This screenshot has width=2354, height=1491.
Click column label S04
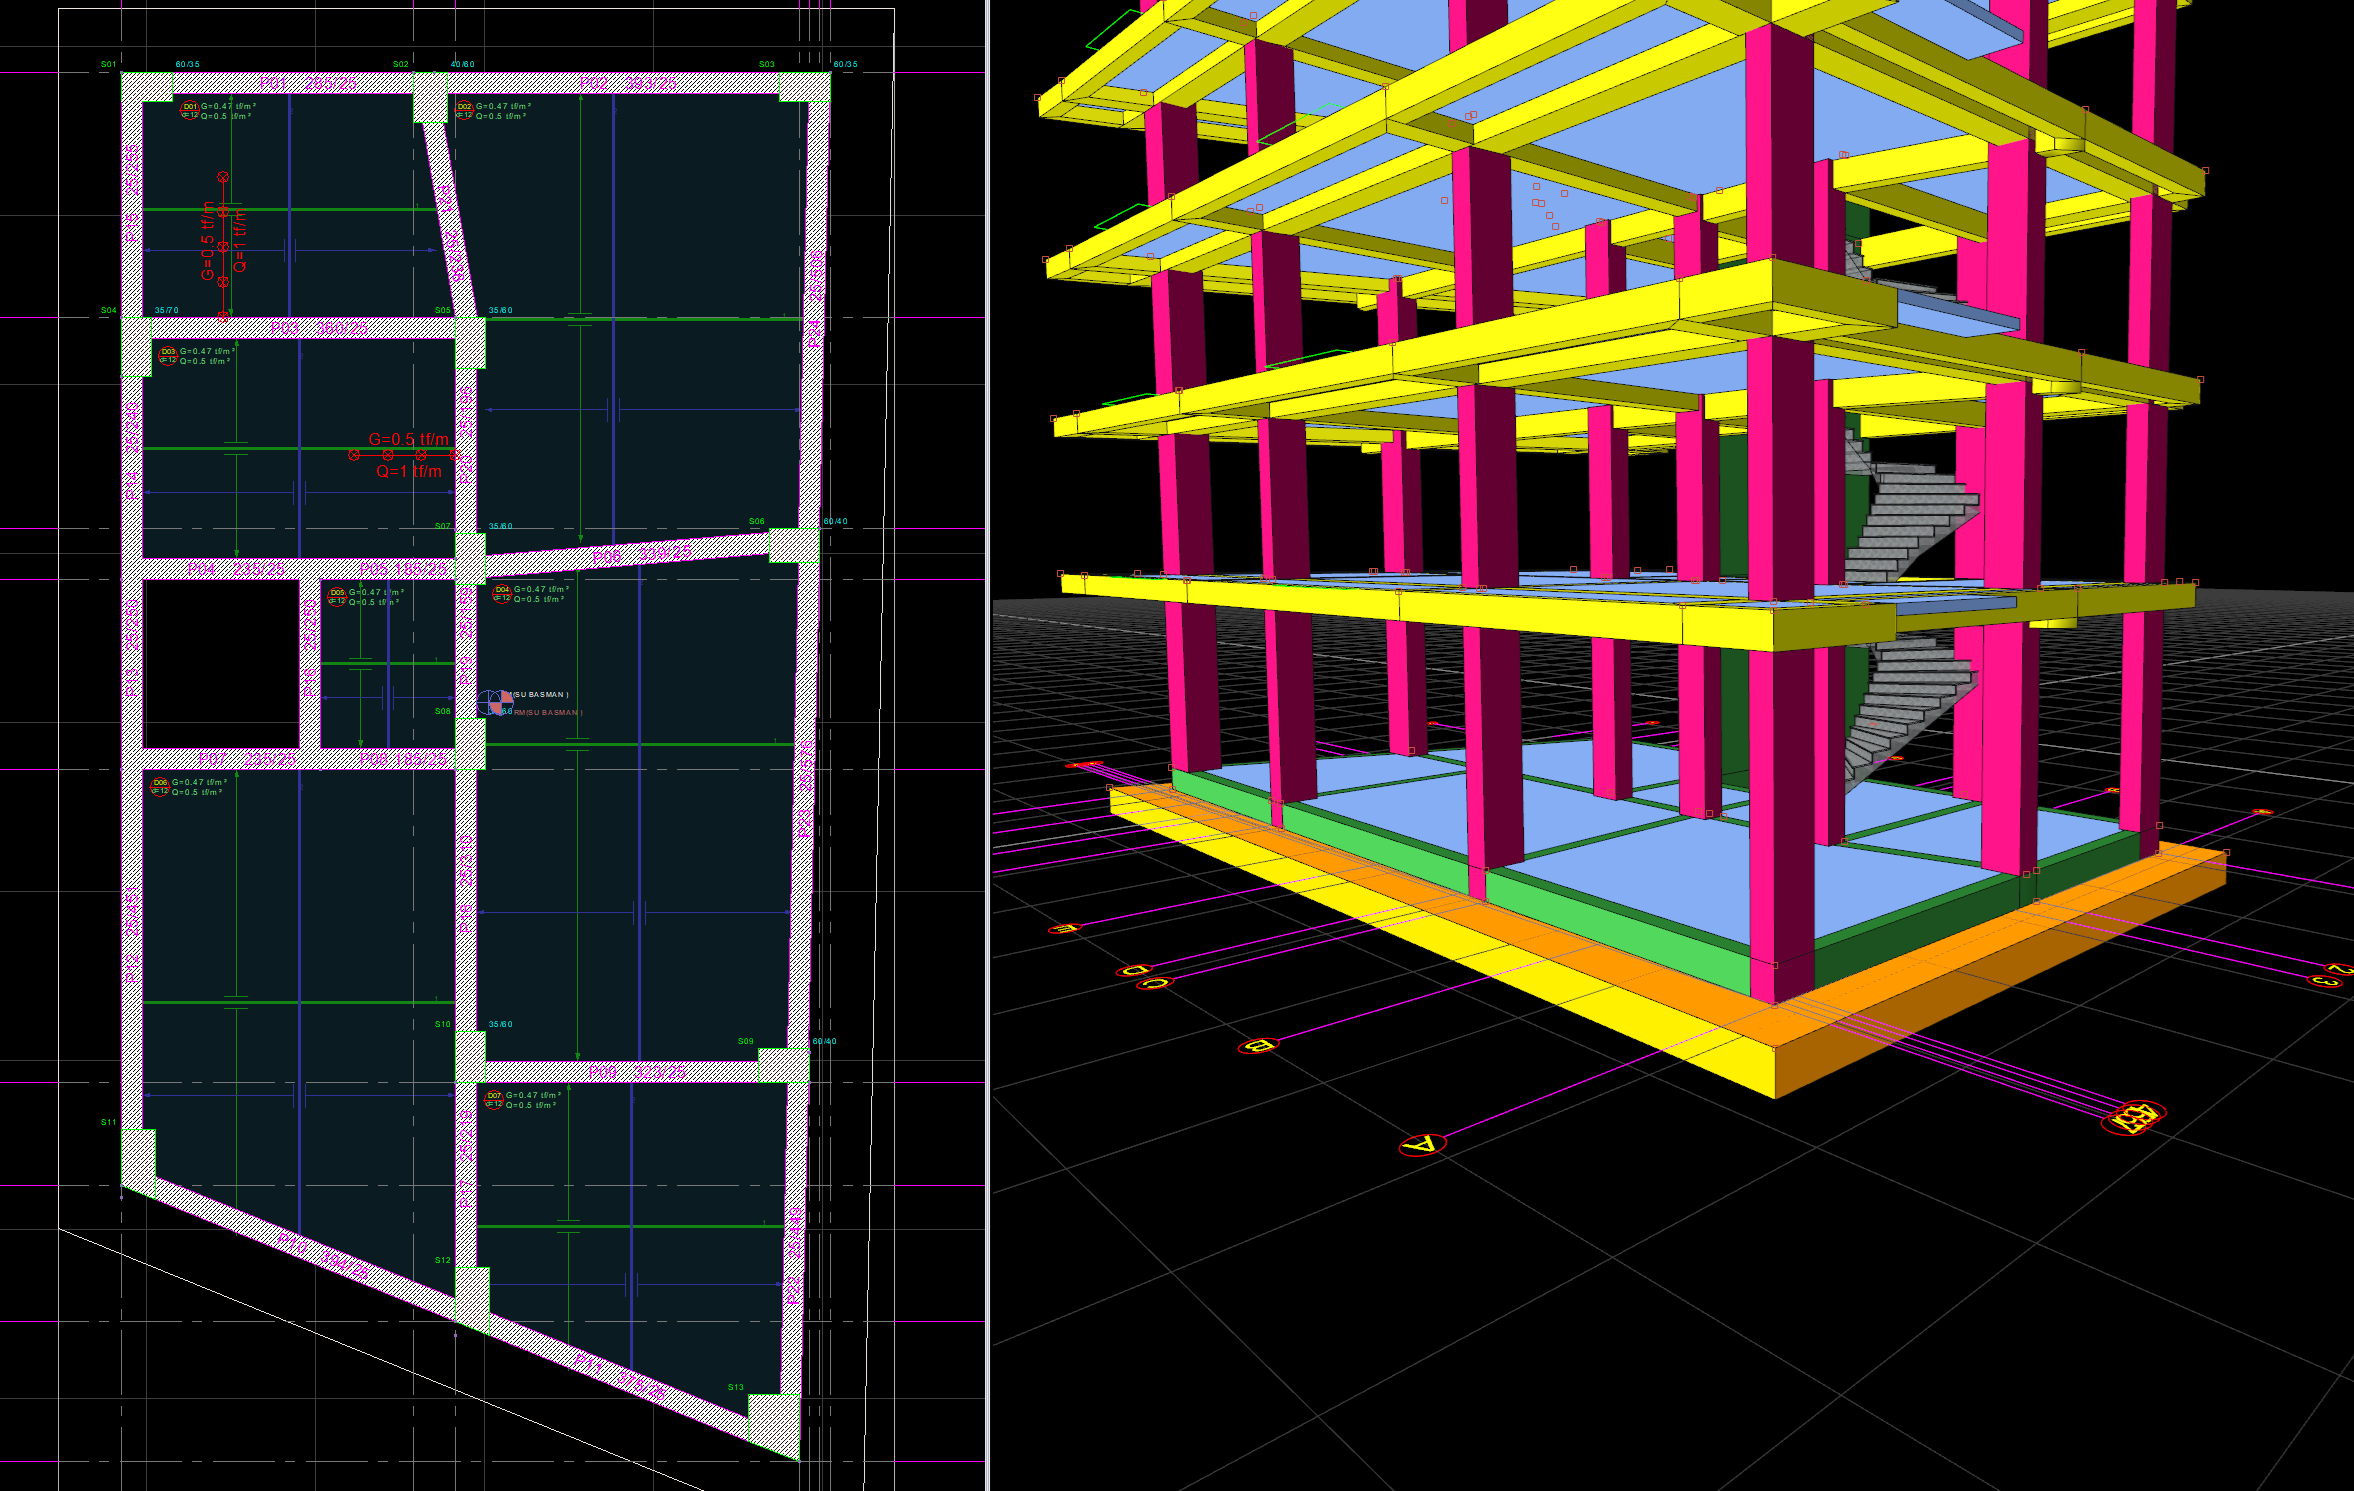108,310
